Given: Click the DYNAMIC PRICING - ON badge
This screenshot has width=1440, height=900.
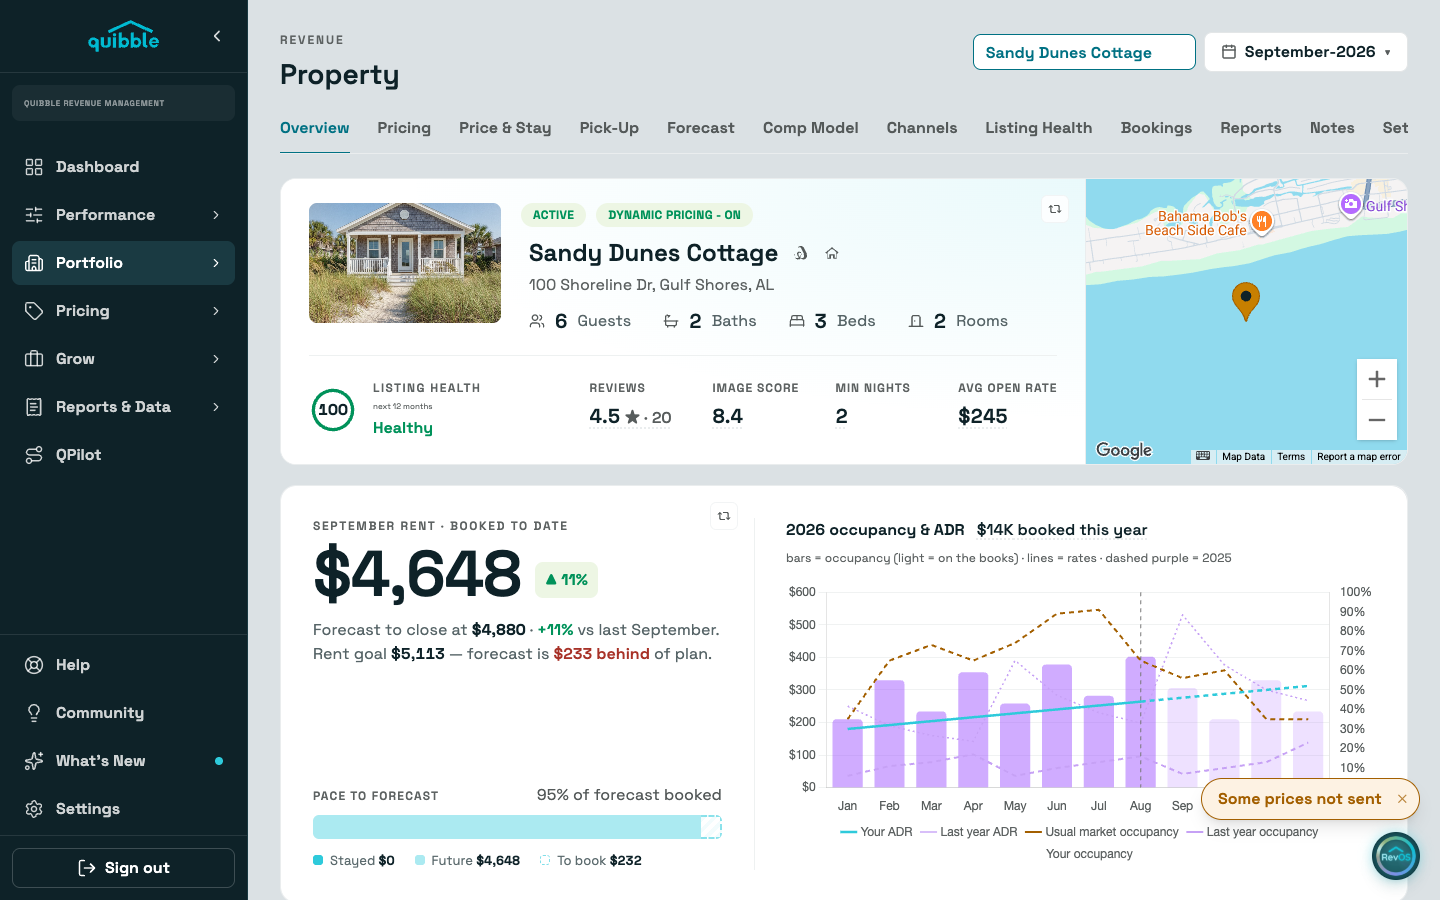Looking at the screenshot, I should (x=674, y=215).
